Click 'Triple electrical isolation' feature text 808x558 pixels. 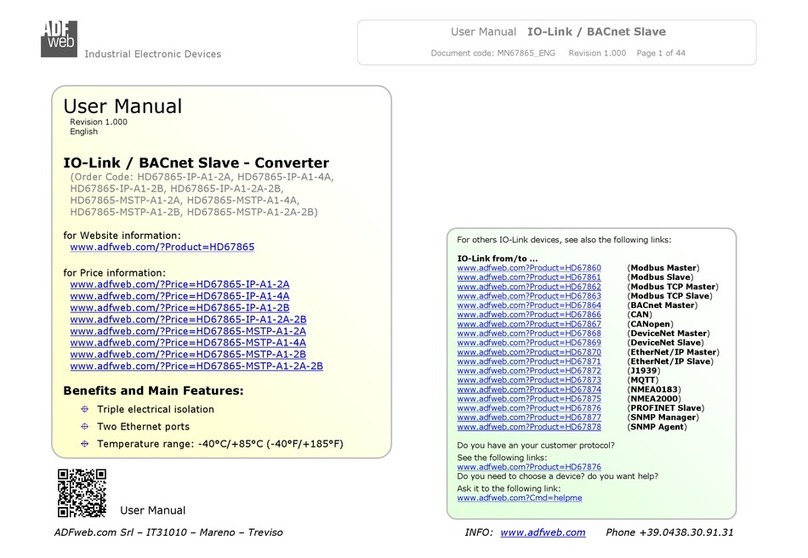pyautogui.click(x=156, y=409)
